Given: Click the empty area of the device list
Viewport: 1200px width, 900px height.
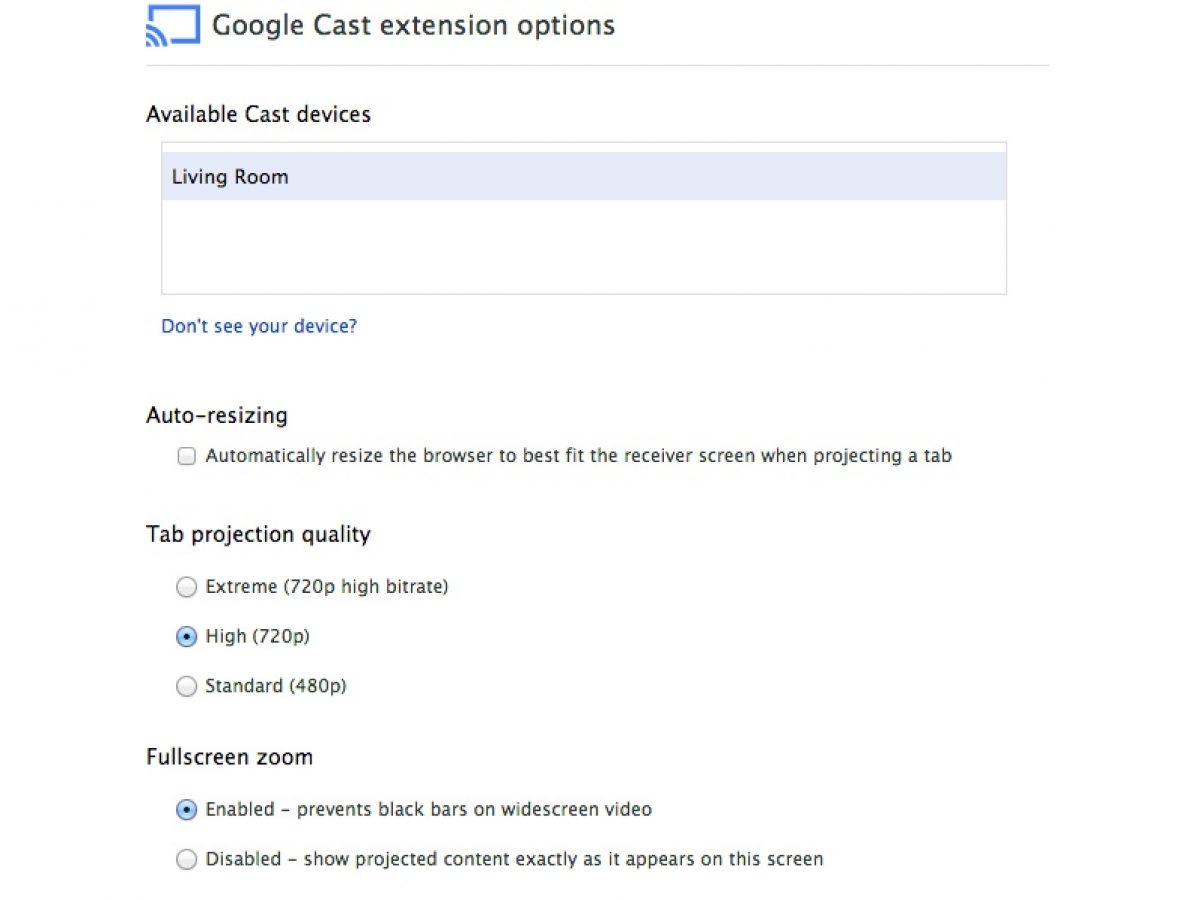Looking at the screenshot, I should pyautogui.click(x=583, y=247).
